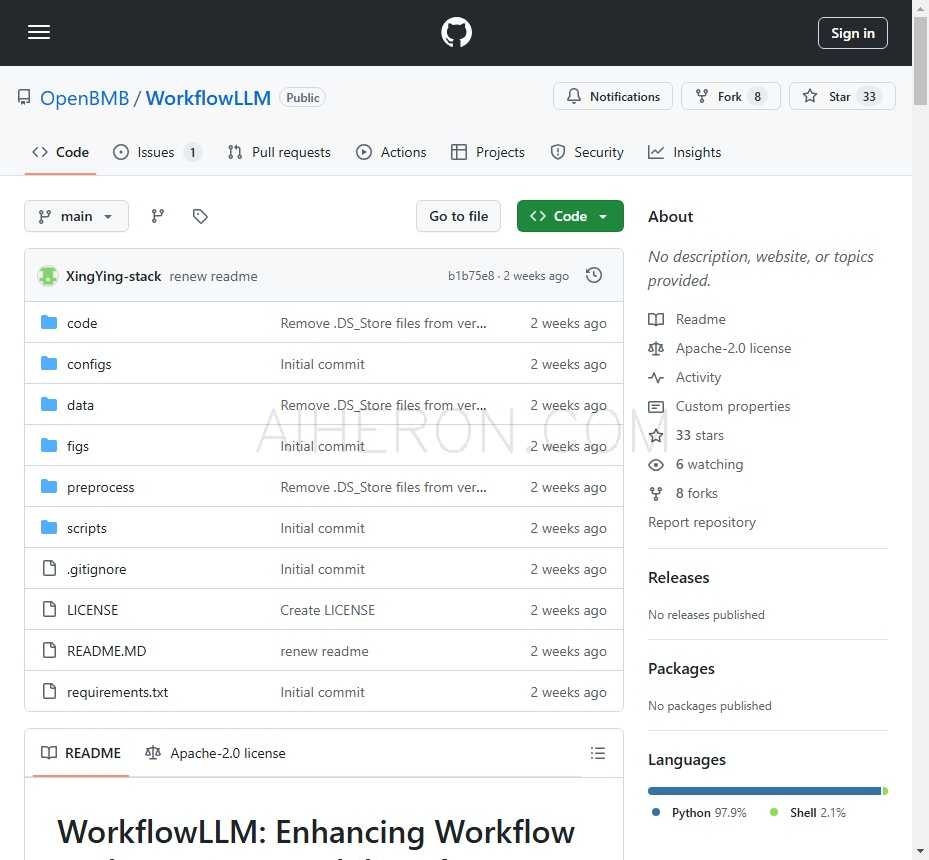
Task: Click the LICENSE file icon
Action: [x=50, y=609]
